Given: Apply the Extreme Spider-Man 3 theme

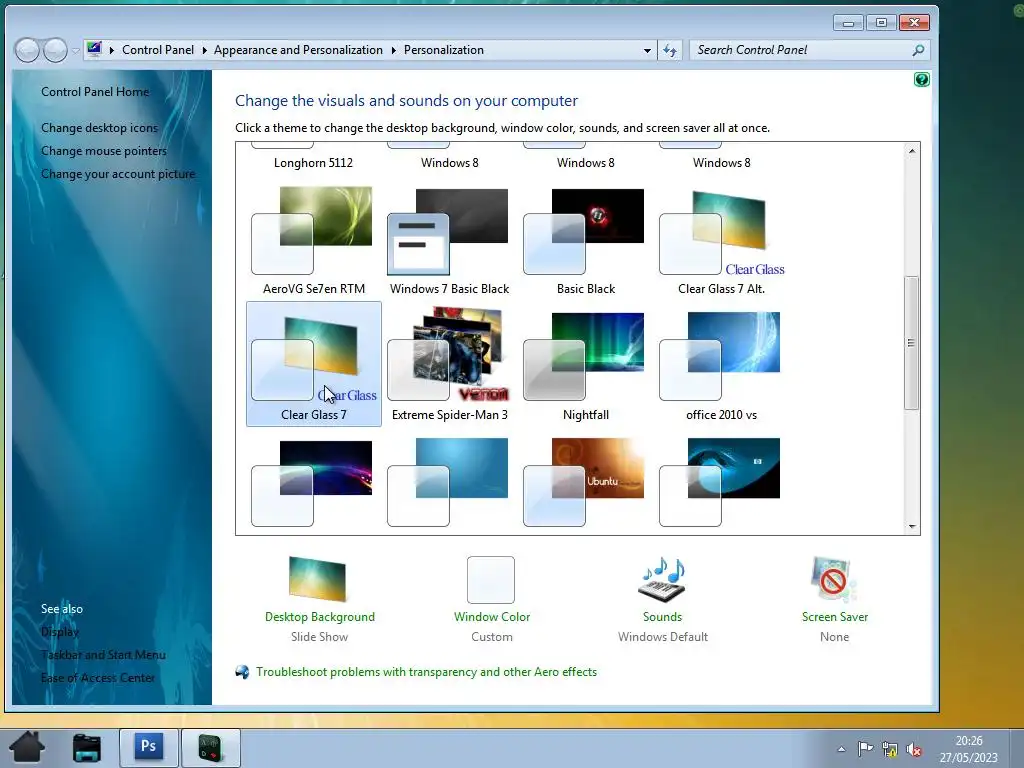Looking at the screenshot, I should (x=449, y=364).
